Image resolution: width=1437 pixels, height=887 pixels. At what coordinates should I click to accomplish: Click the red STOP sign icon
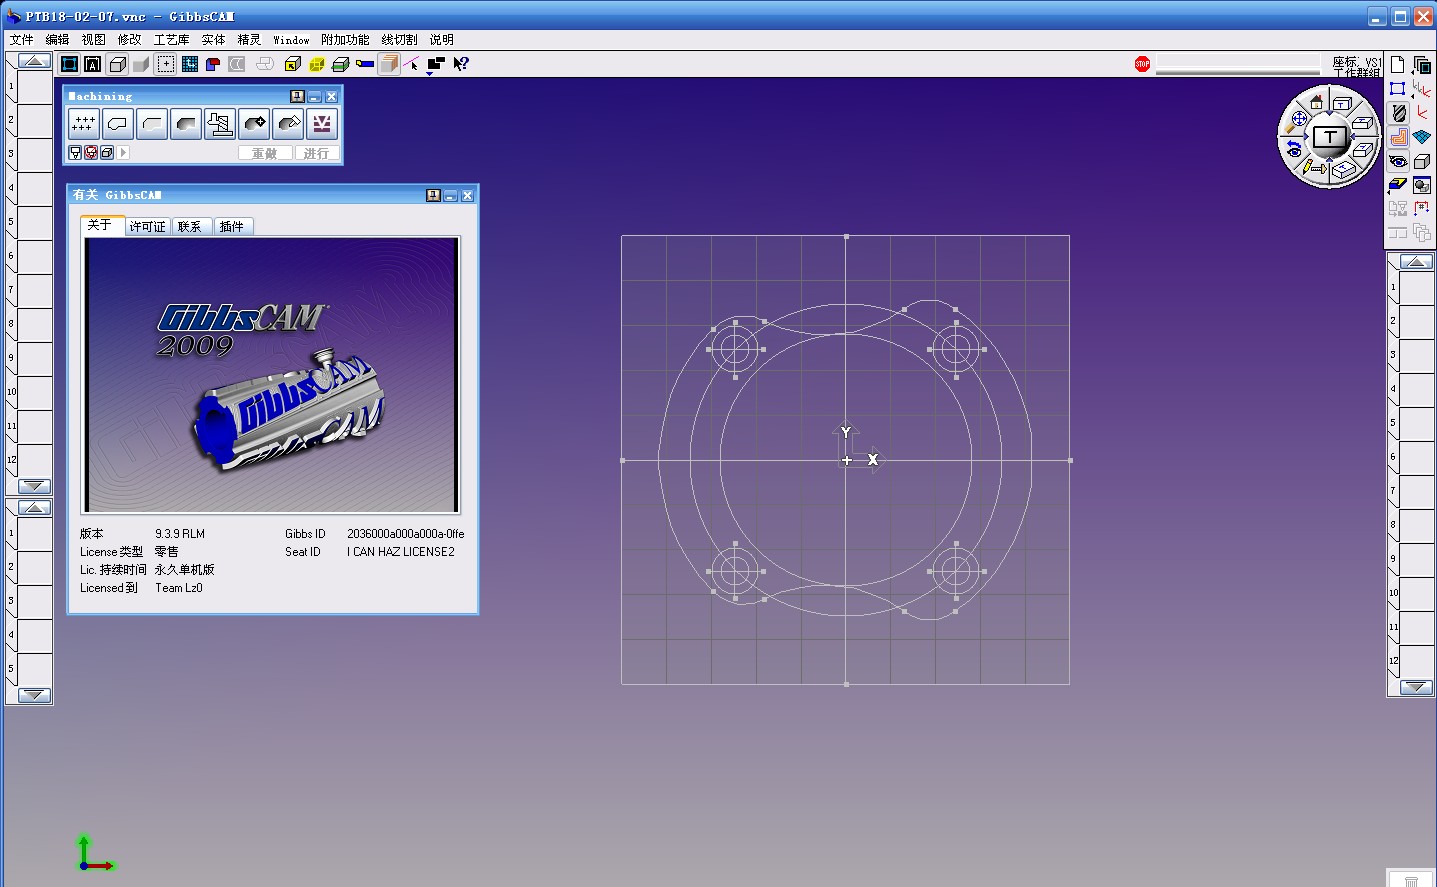coord(1142,64)
